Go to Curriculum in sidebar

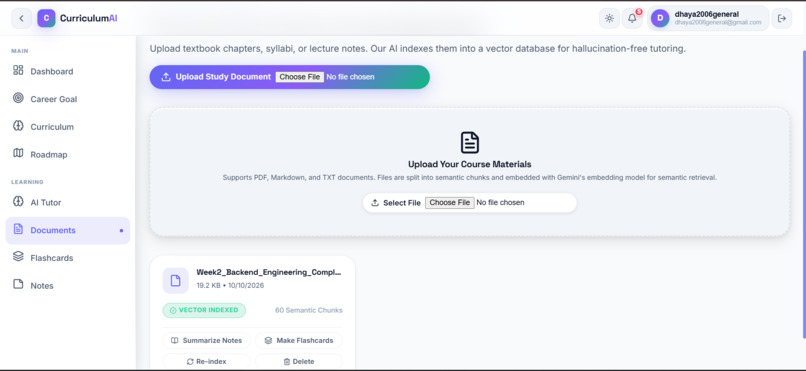pyautogui.click(x=68, y=127)
